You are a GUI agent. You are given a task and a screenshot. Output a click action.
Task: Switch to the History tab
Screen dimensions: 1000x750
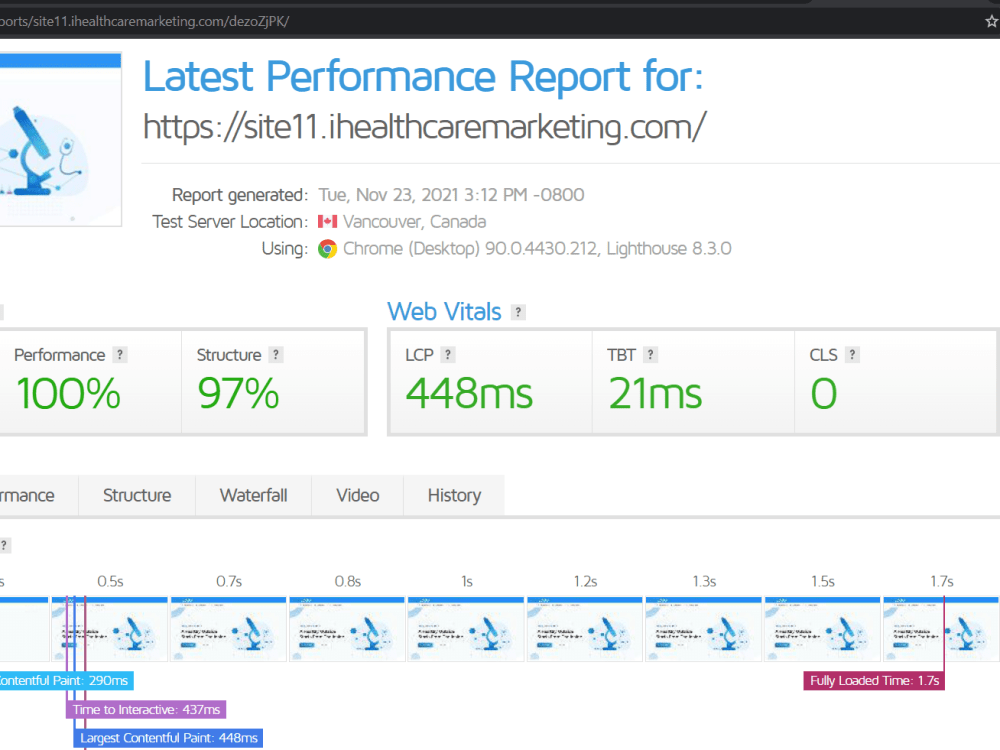[454, 496]
